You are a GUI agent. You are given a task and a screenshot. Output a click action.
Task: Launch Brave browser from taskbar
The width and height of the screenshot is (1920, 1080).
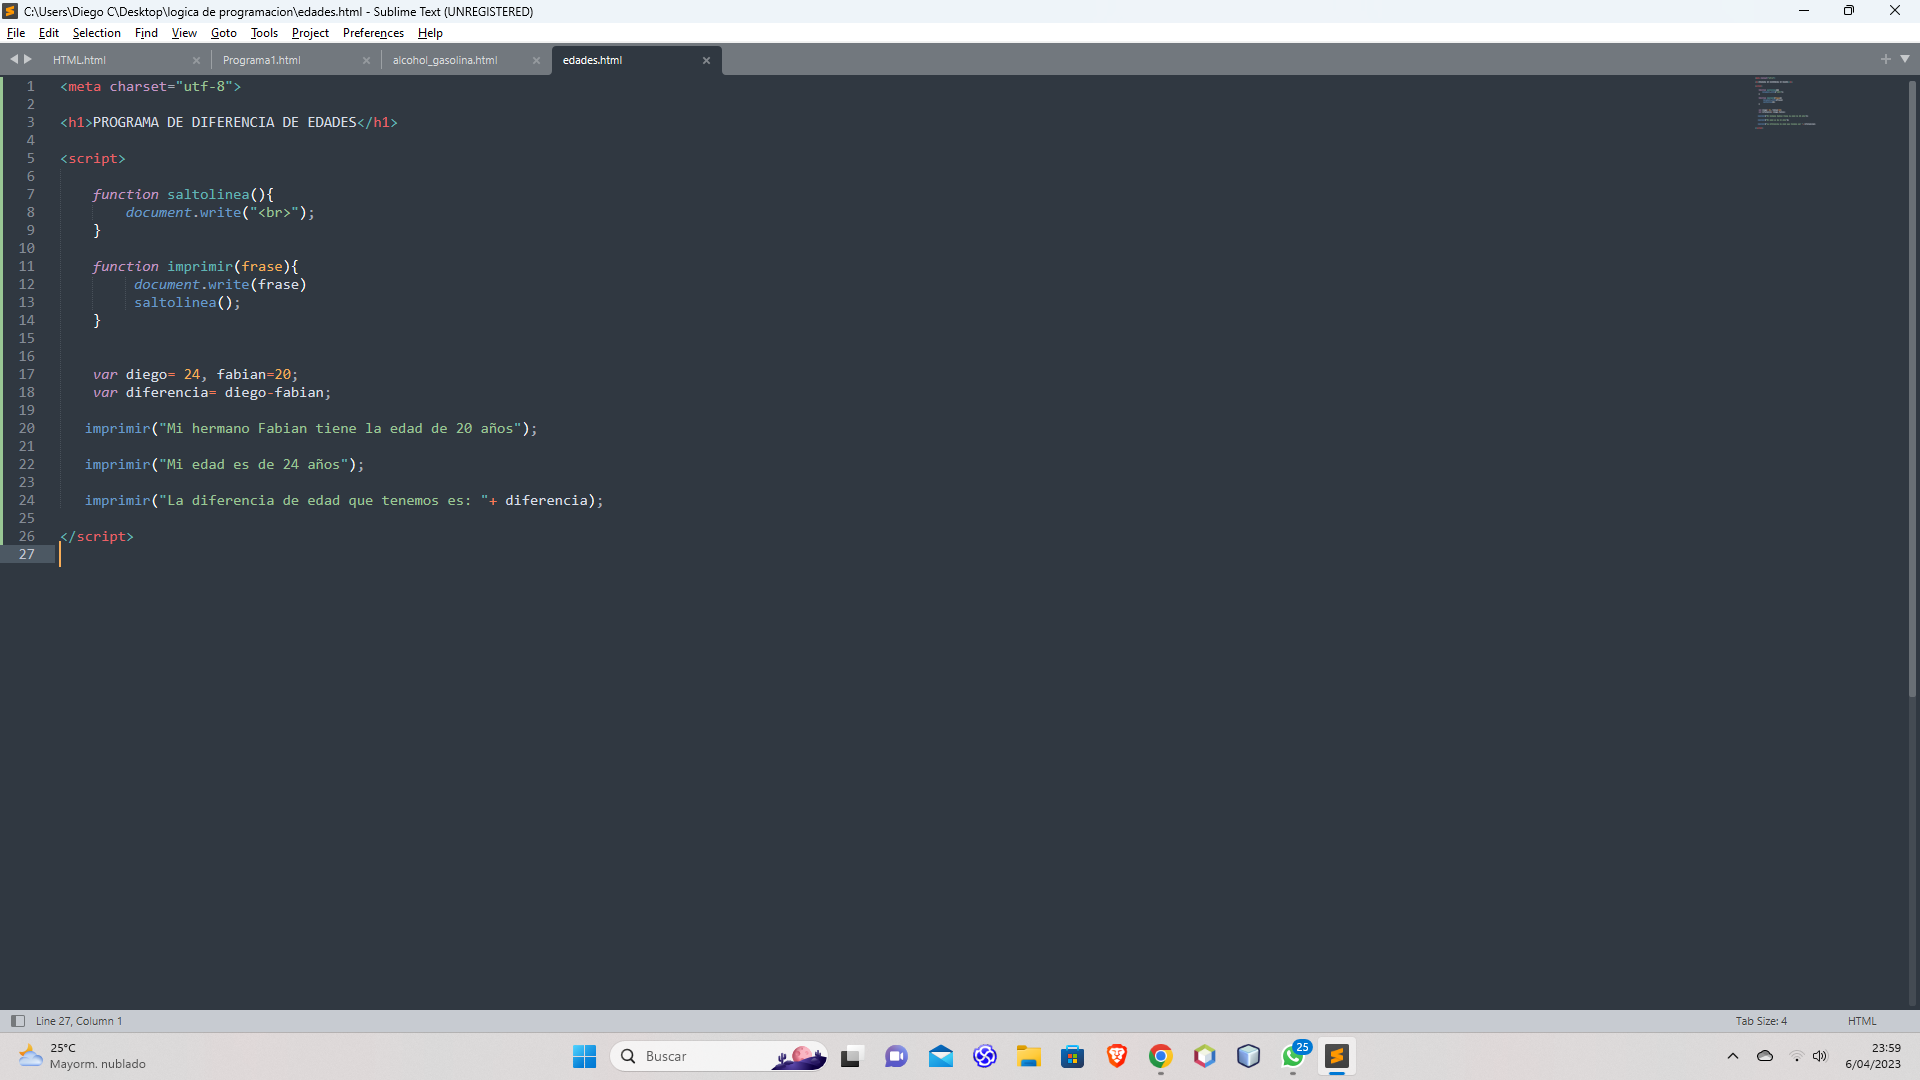pos(1117,1056)
